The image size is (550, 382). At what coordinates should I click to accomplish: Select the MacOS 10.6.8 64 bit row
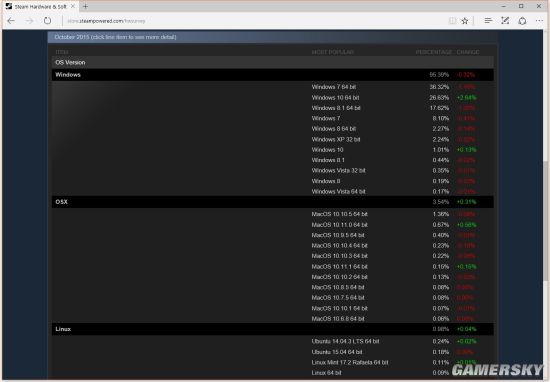click(x=273, y=319)
